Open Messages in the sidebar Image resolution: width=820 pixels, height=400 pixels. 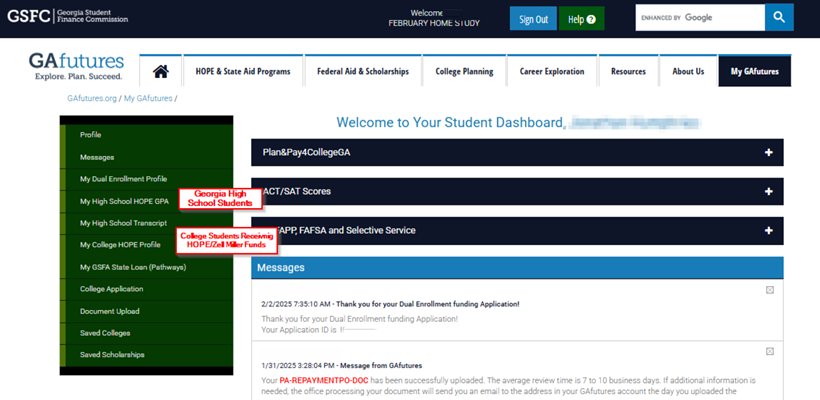(x=146, y=157)
